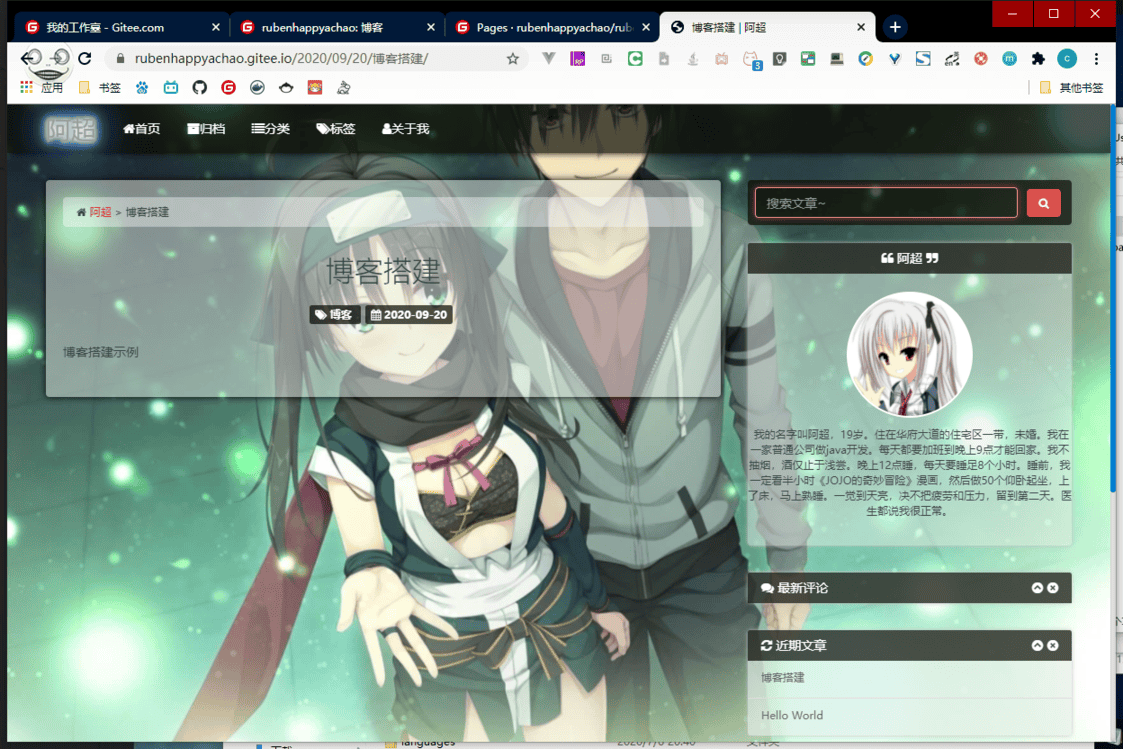
Task: Click the 阿超 breadcrumb home link
Action: [100, 212]
